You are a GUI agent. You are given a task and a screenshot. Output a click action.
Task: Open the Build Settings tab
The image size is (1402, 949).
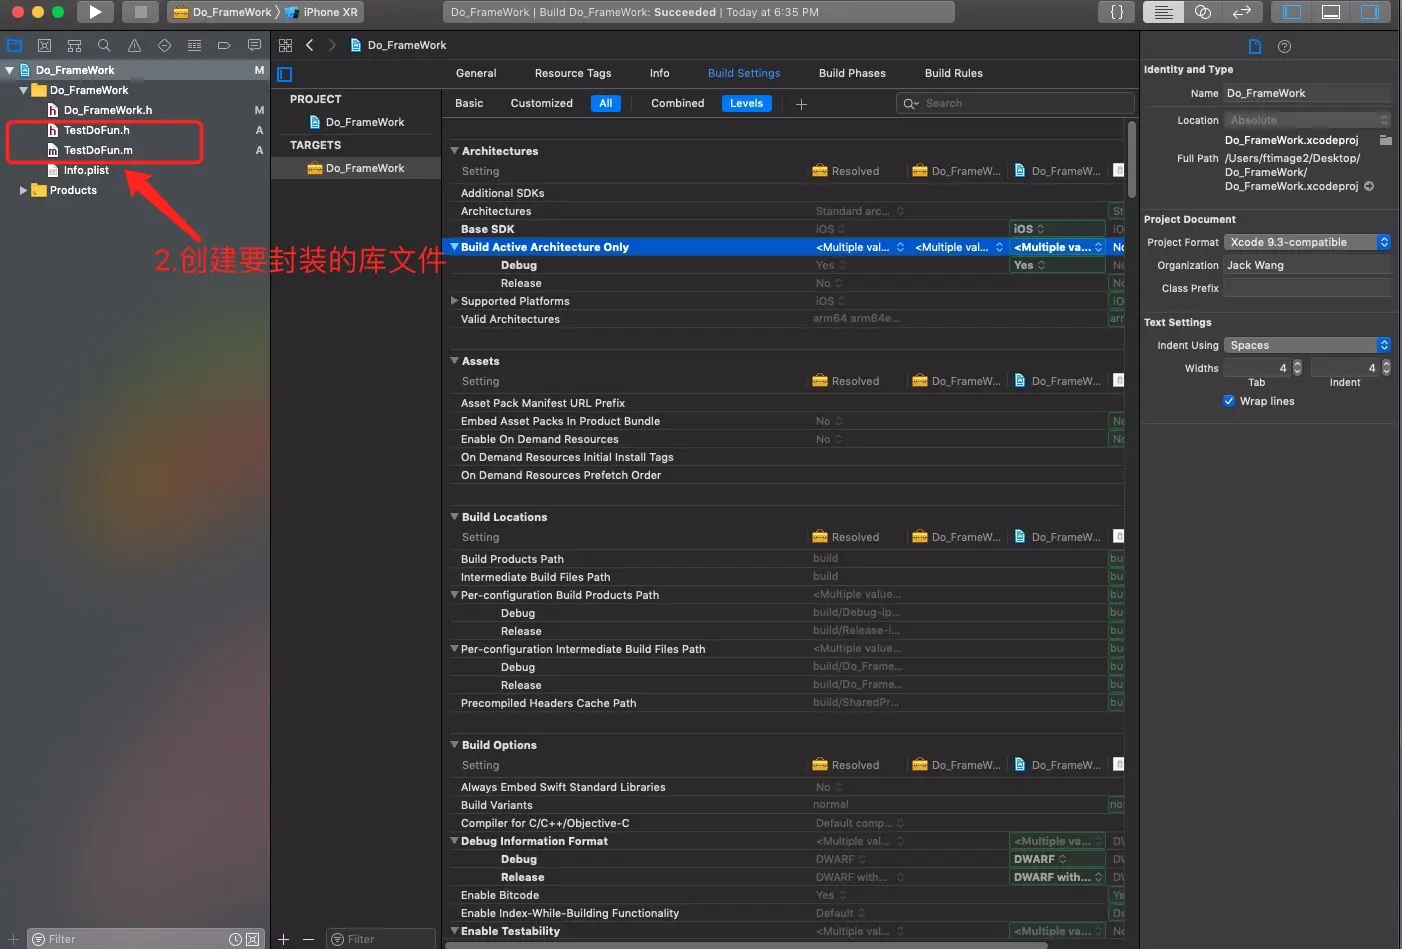(744, 73)
